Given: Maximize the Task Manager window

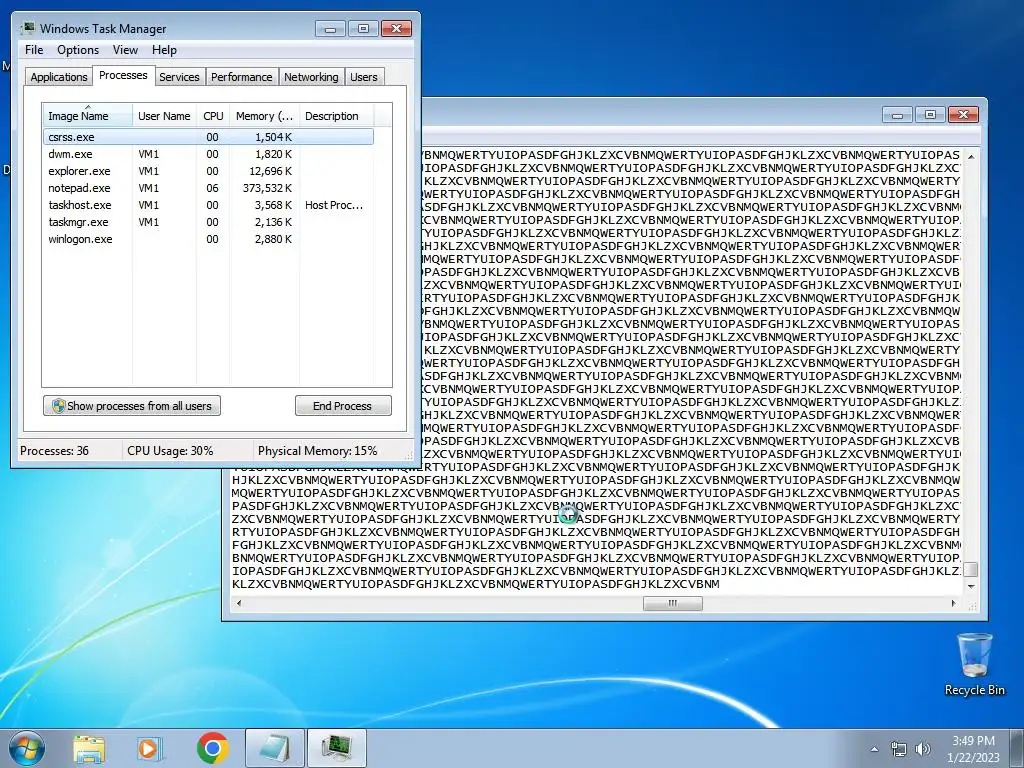Looking at the screenshot, I should [363, 29].
